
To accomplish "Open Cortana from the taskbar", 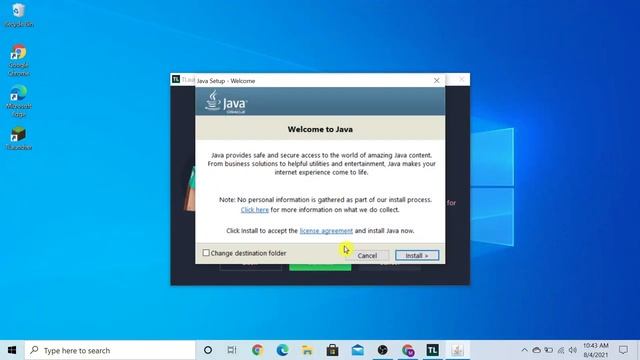I will [208, 350].
